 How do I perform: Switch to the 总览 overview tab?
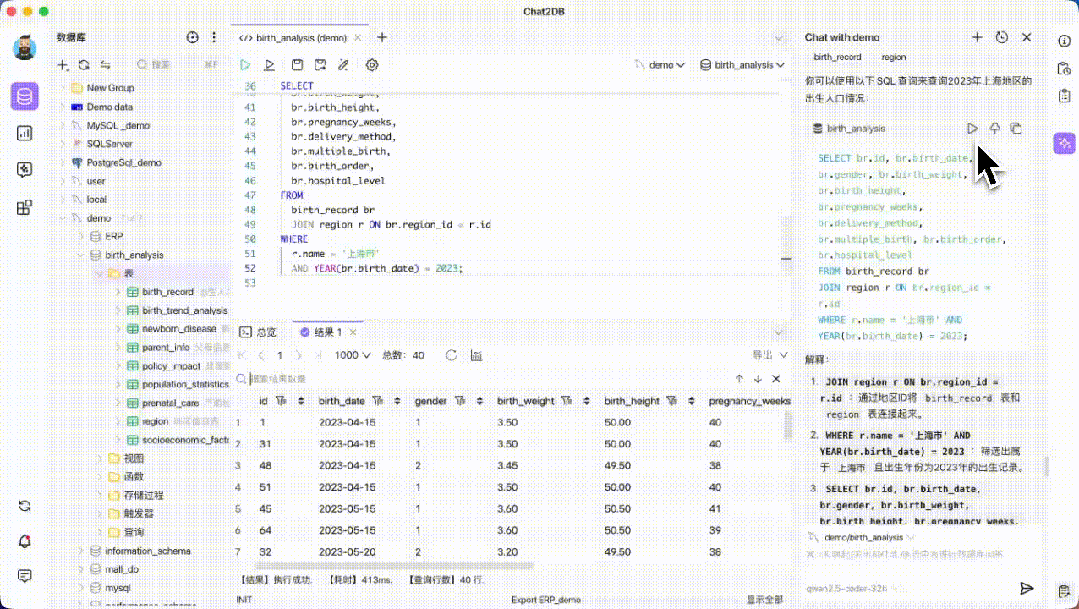[258, 332]
